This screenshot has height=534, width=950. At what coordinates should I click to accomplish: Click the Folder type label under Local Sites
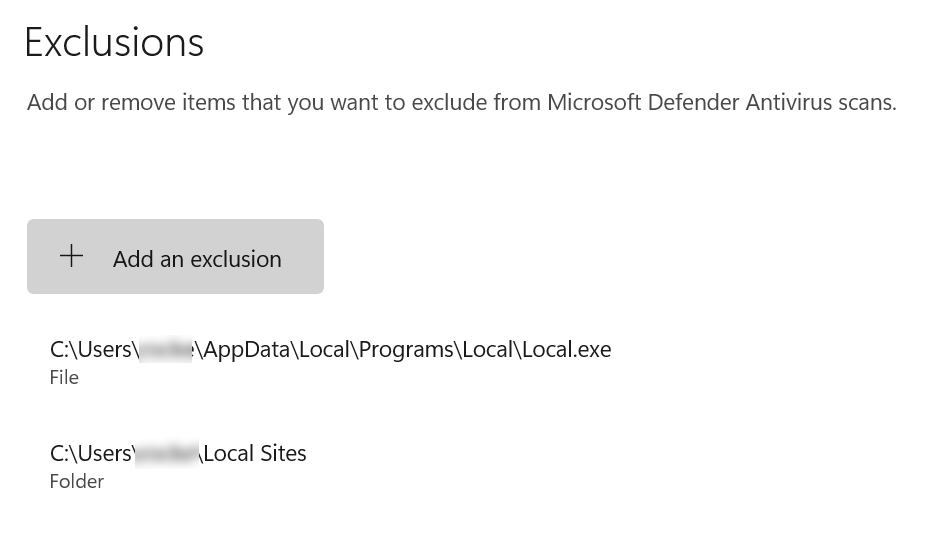pos(77,482)
